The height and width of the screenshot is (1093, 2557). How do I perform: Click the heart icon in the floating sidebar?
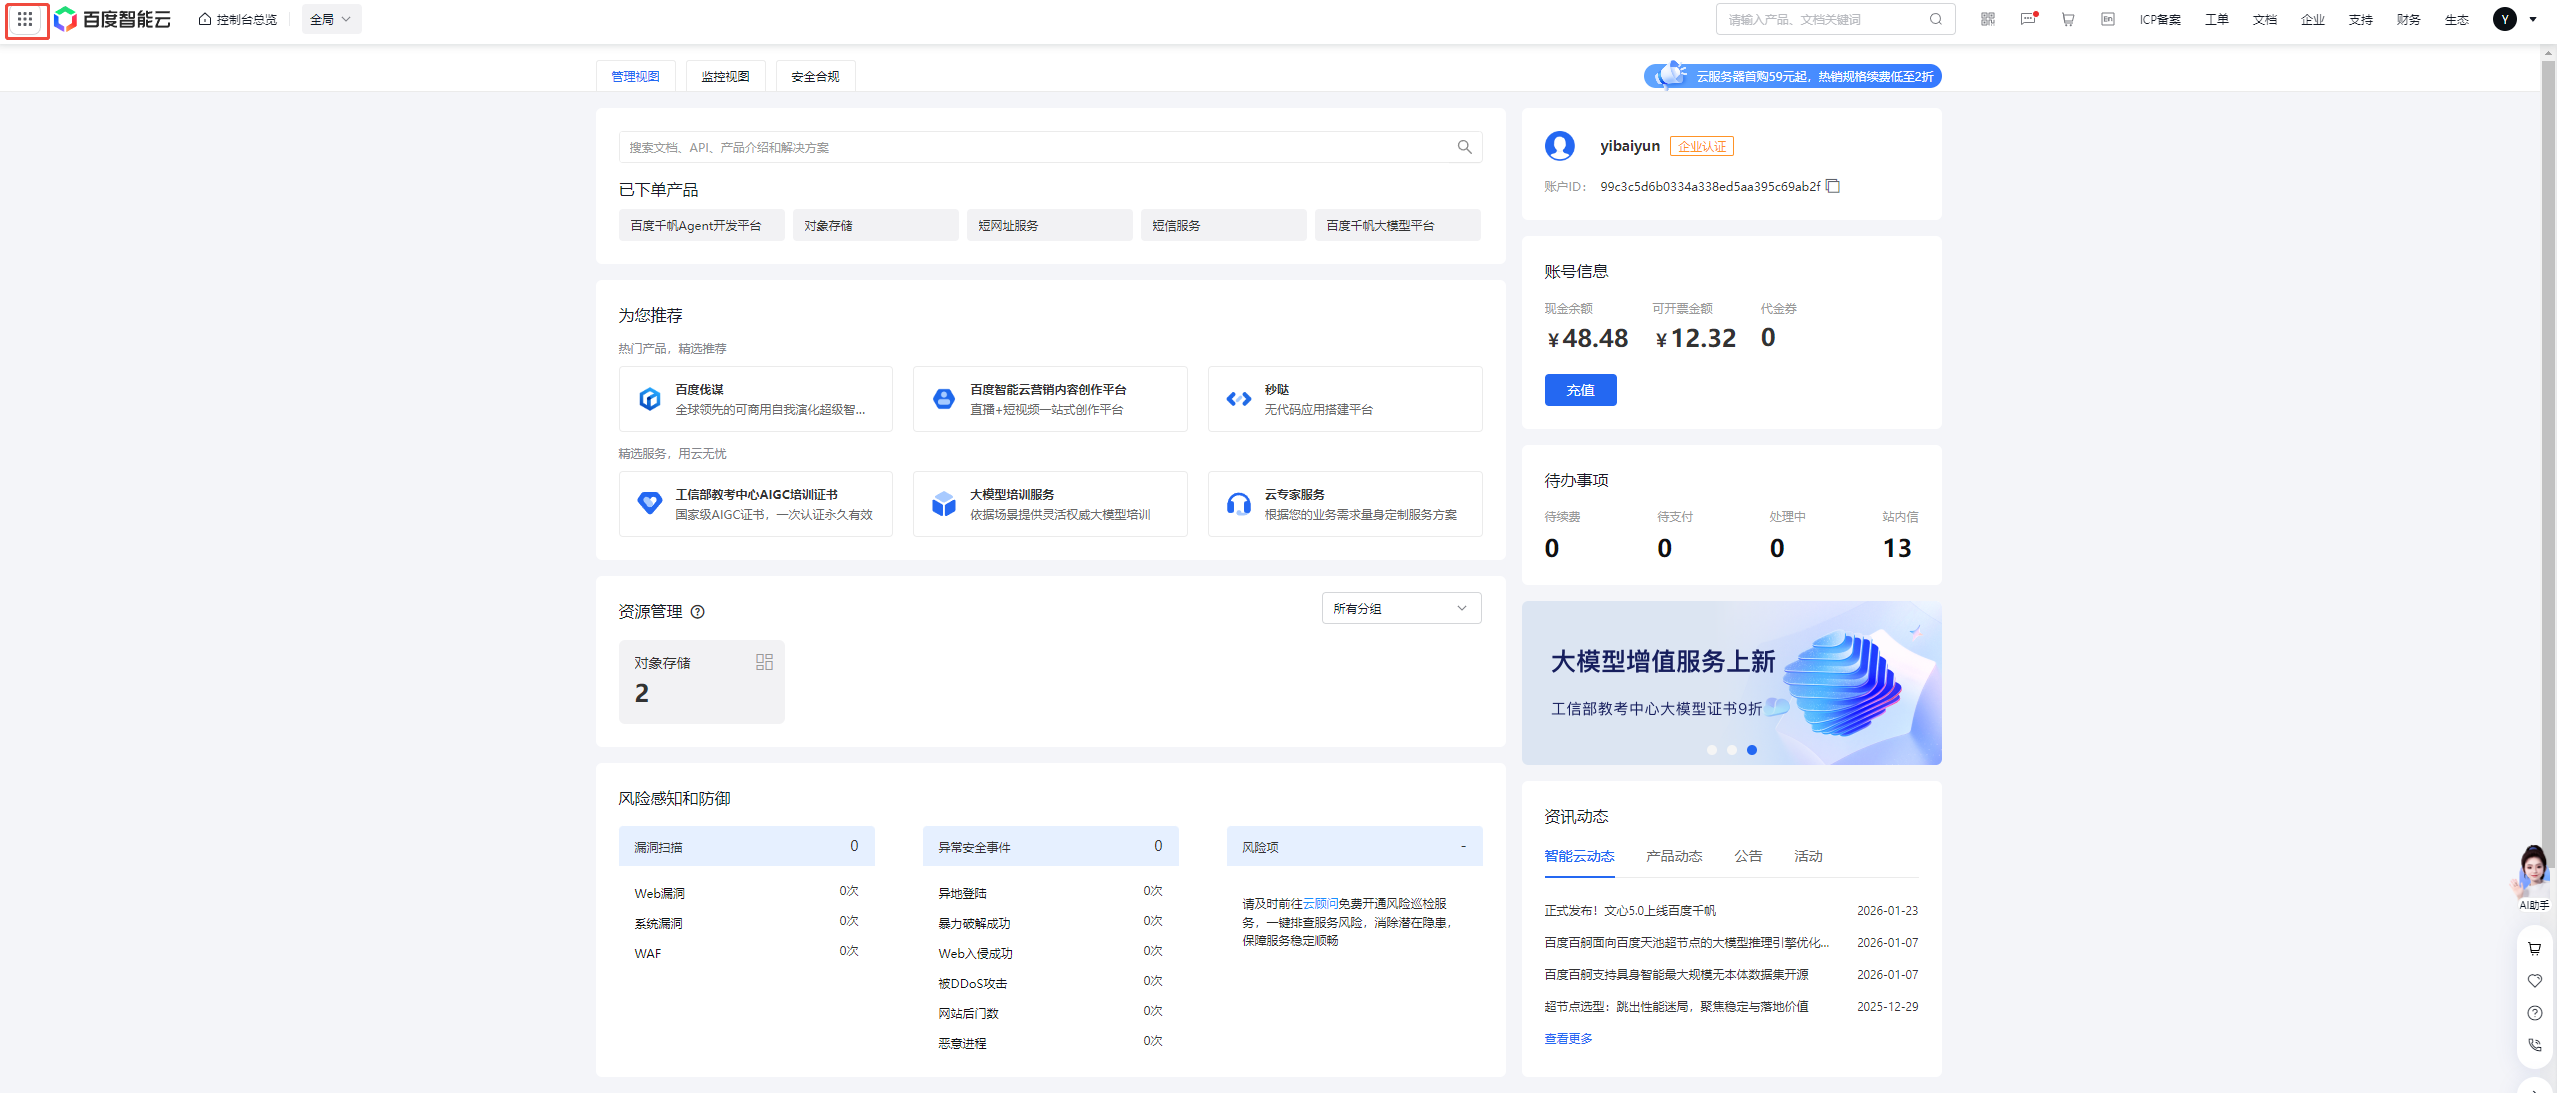click(x=2535, y=981)
